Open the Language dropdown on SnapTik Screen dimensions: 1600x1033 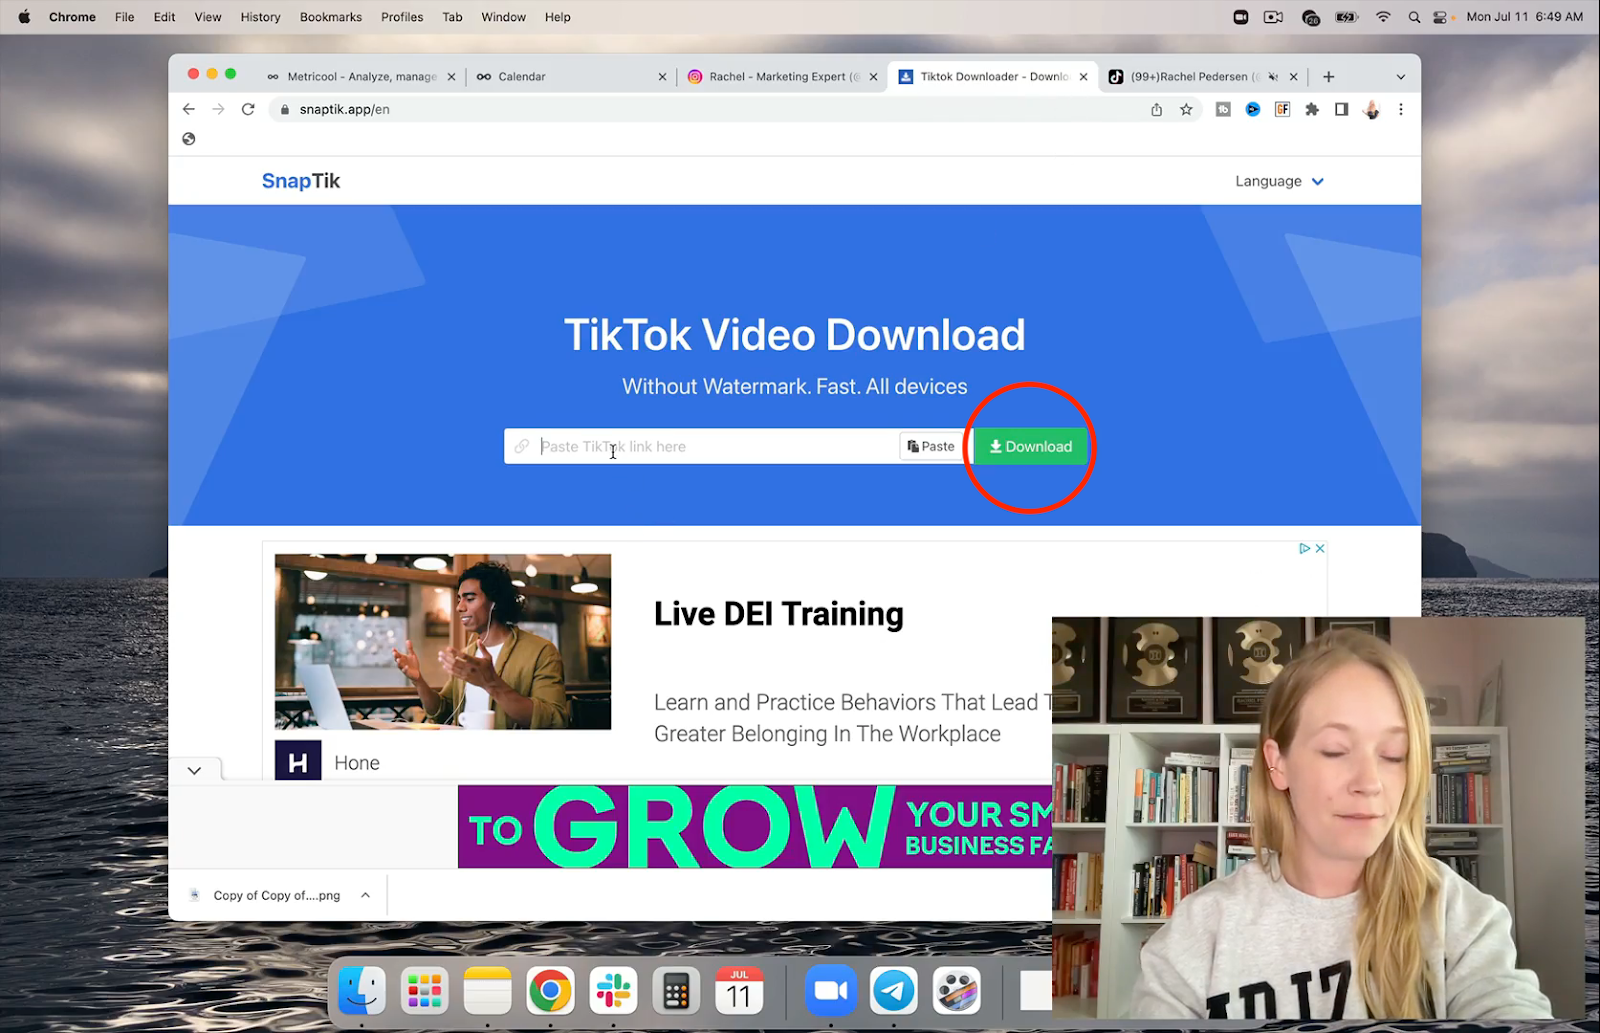coord(1279,181)
